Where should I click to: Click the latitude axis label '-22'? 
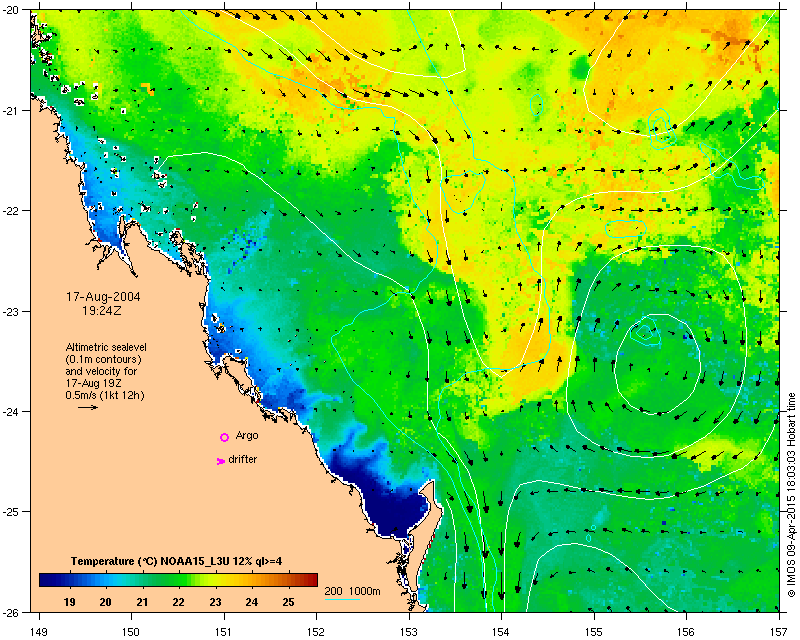coord(12,211)
